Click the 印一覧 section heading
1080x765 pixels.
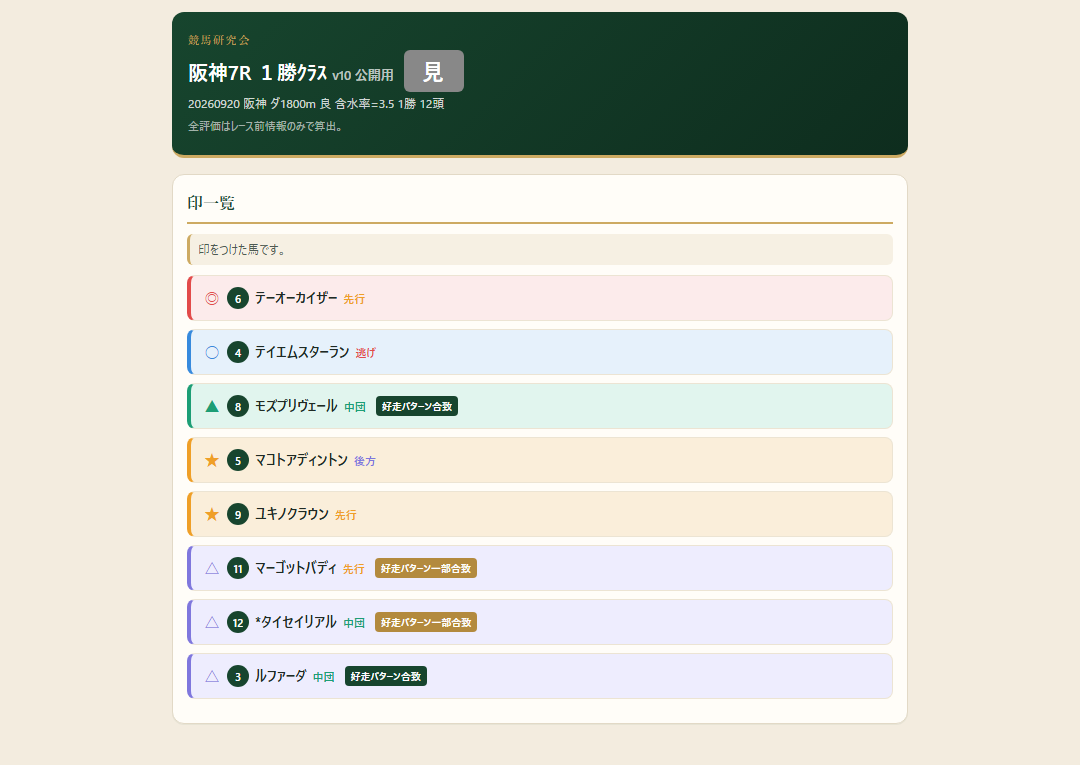pos(211,202)
